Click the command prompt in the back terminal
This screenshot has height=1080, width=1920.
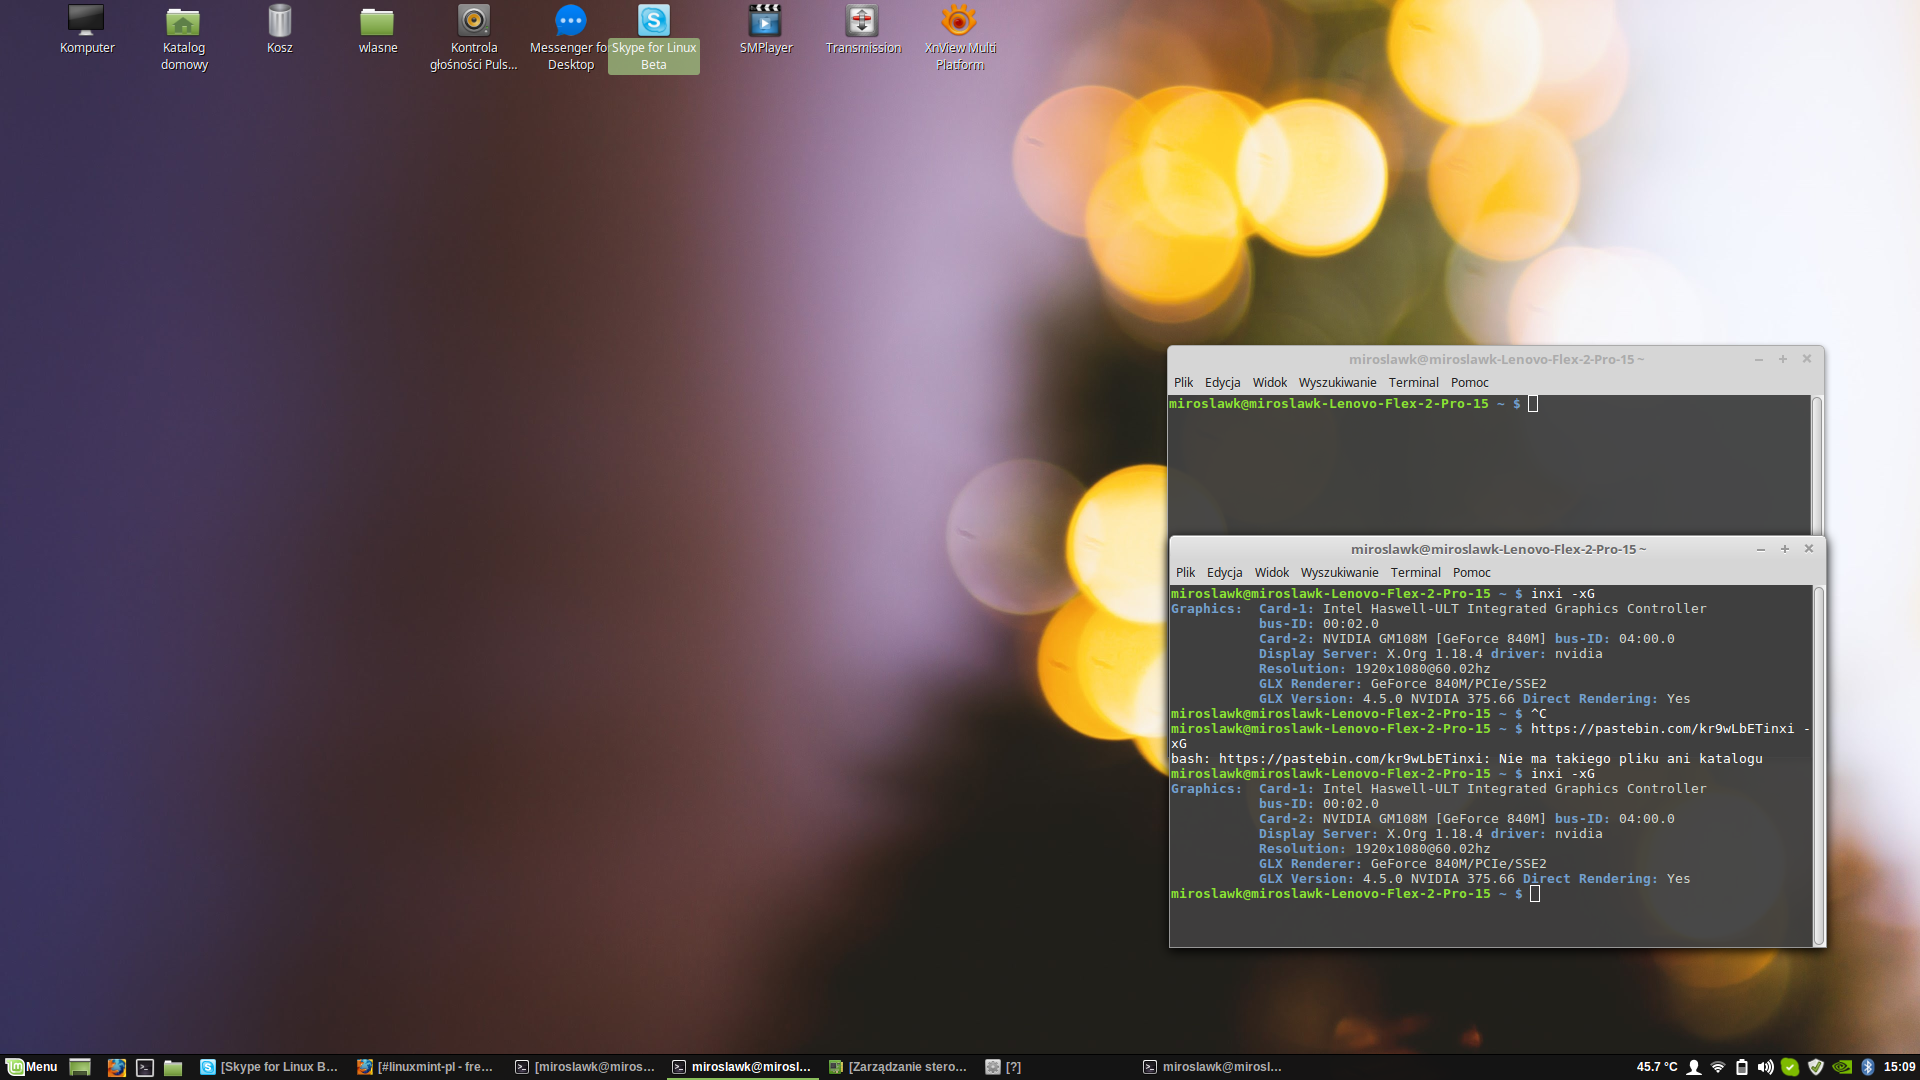click(1353, 404)
